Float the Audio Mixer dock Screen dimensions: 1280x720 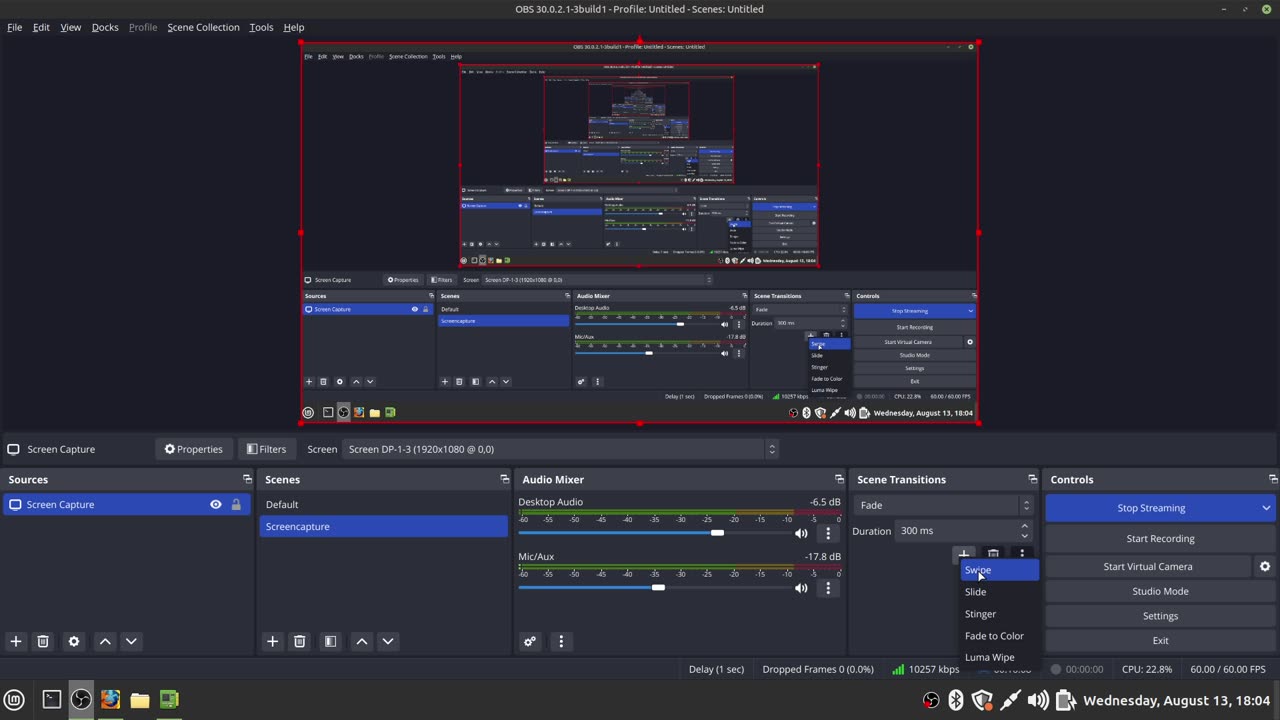(x=839, y=480)
